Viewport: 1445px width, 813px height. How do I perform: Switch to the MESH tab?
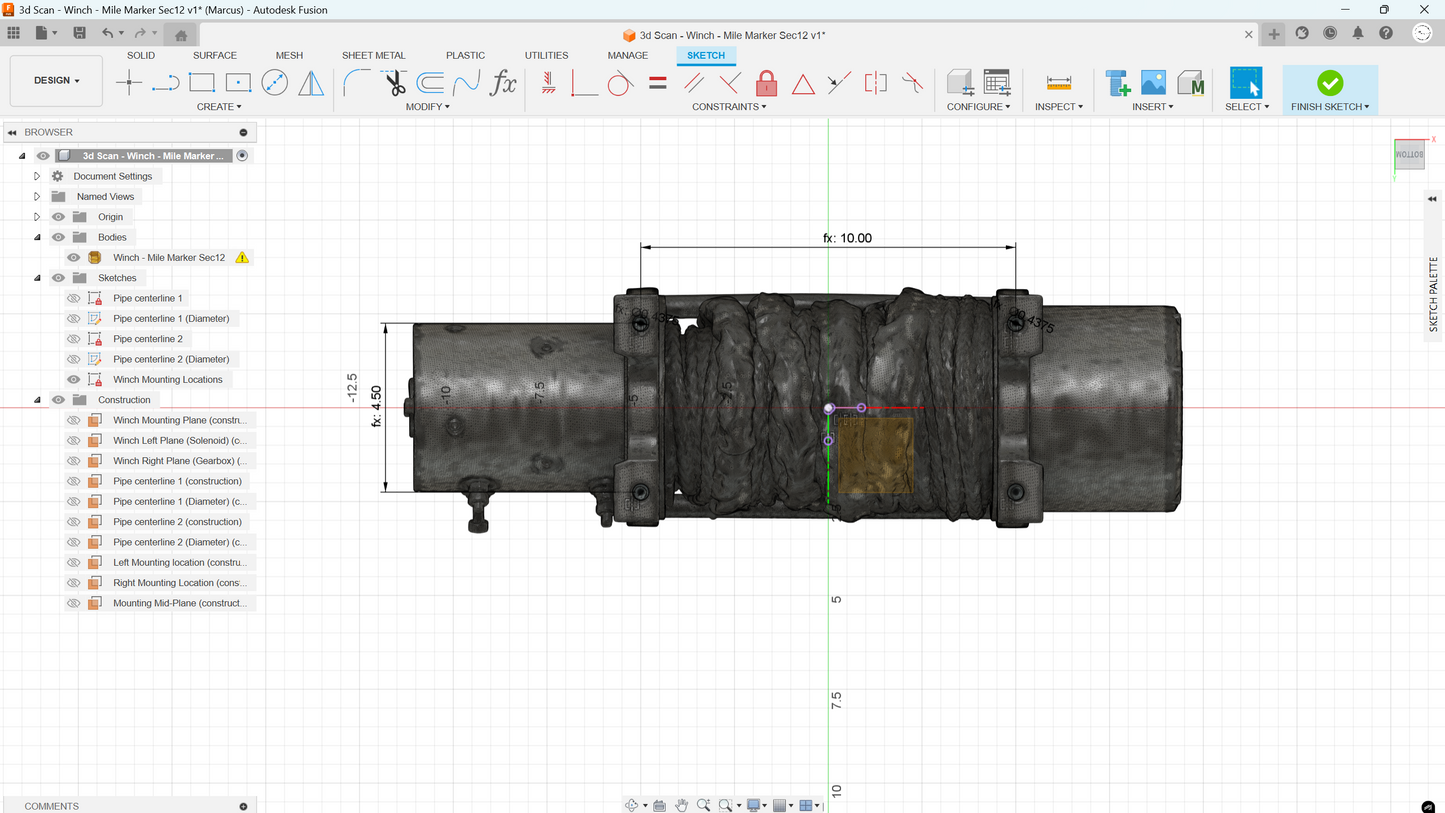click(289, 55)
